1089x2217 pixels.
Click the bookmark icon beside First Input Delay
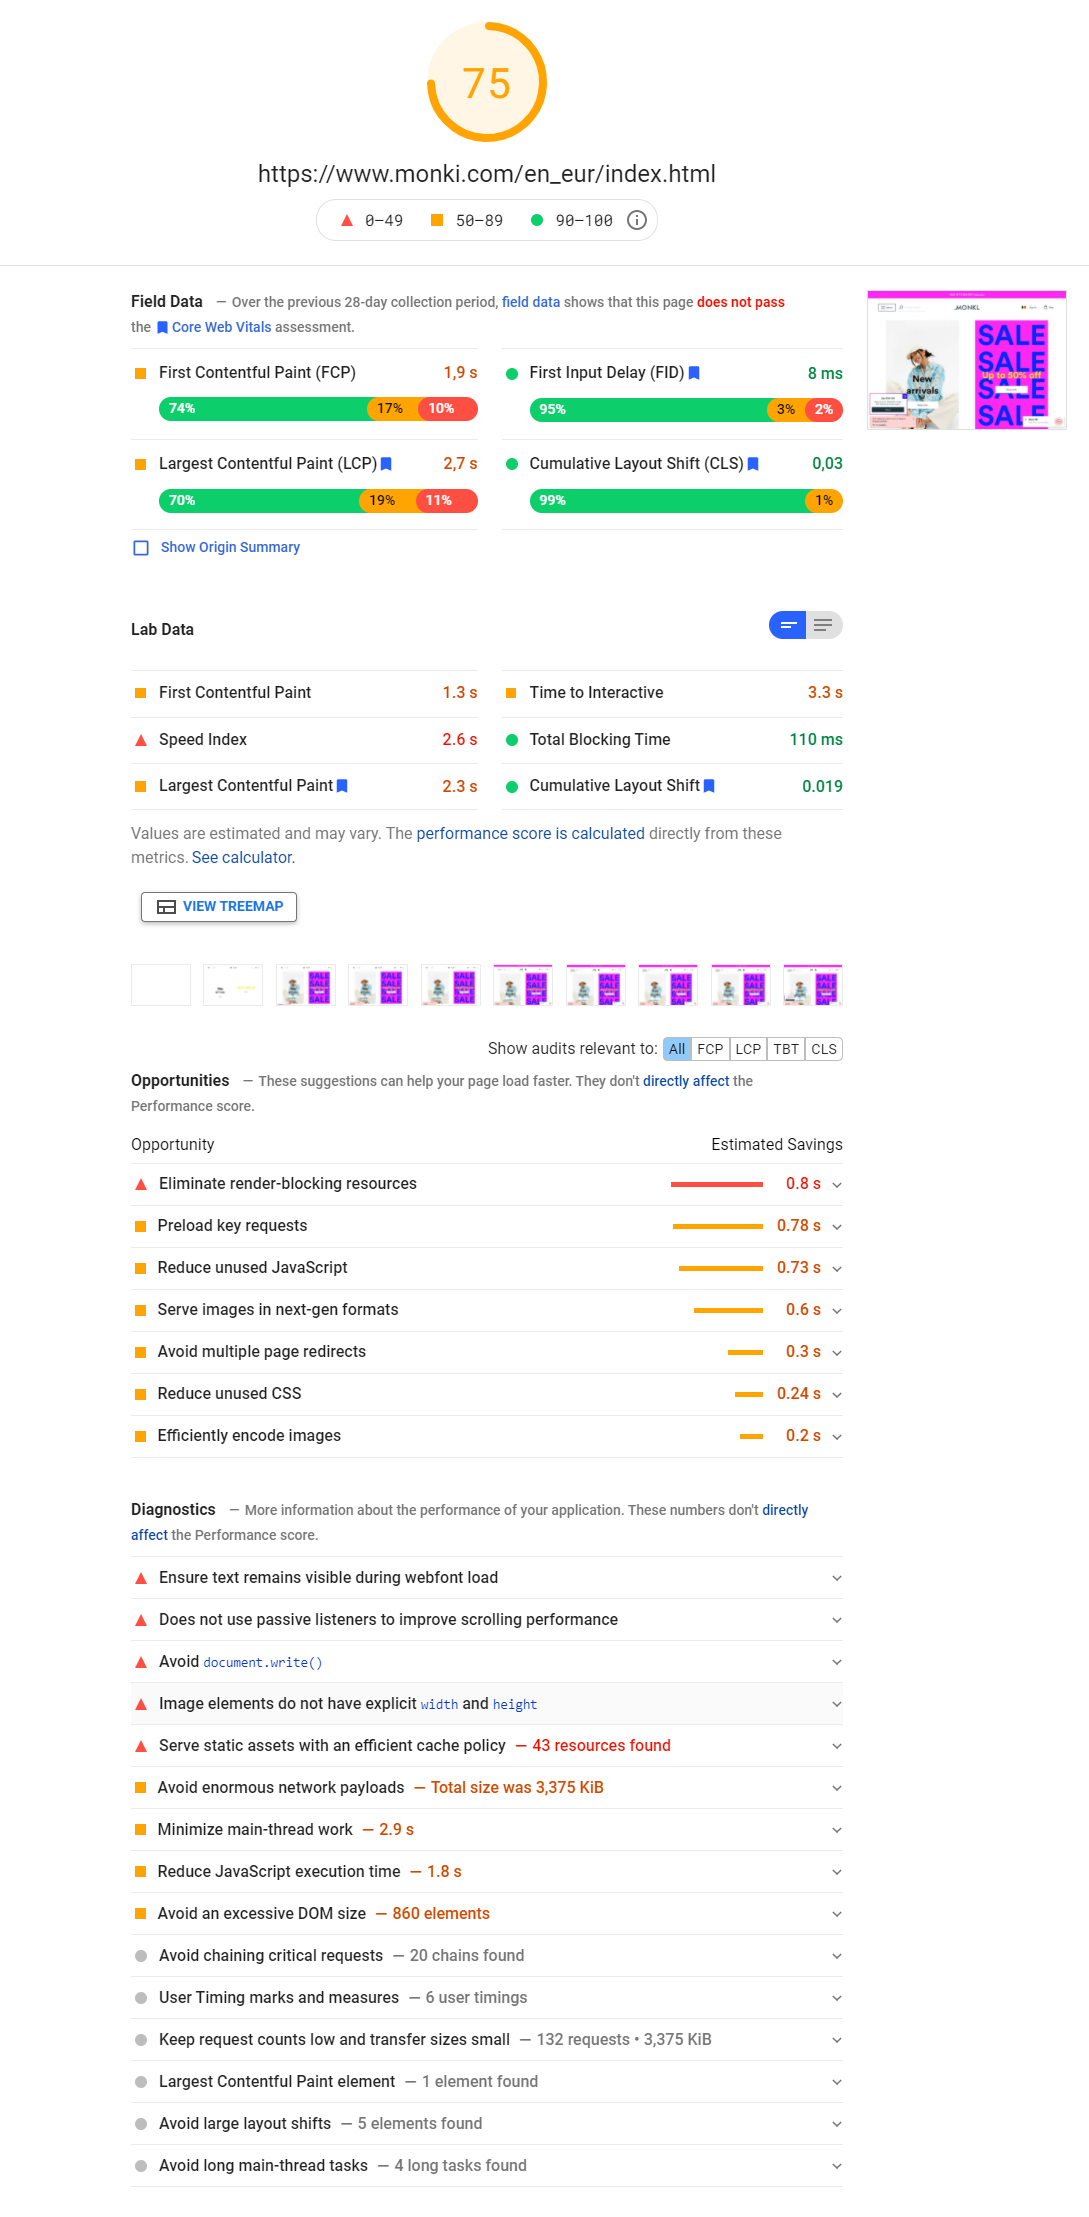[x=694, y=373]
